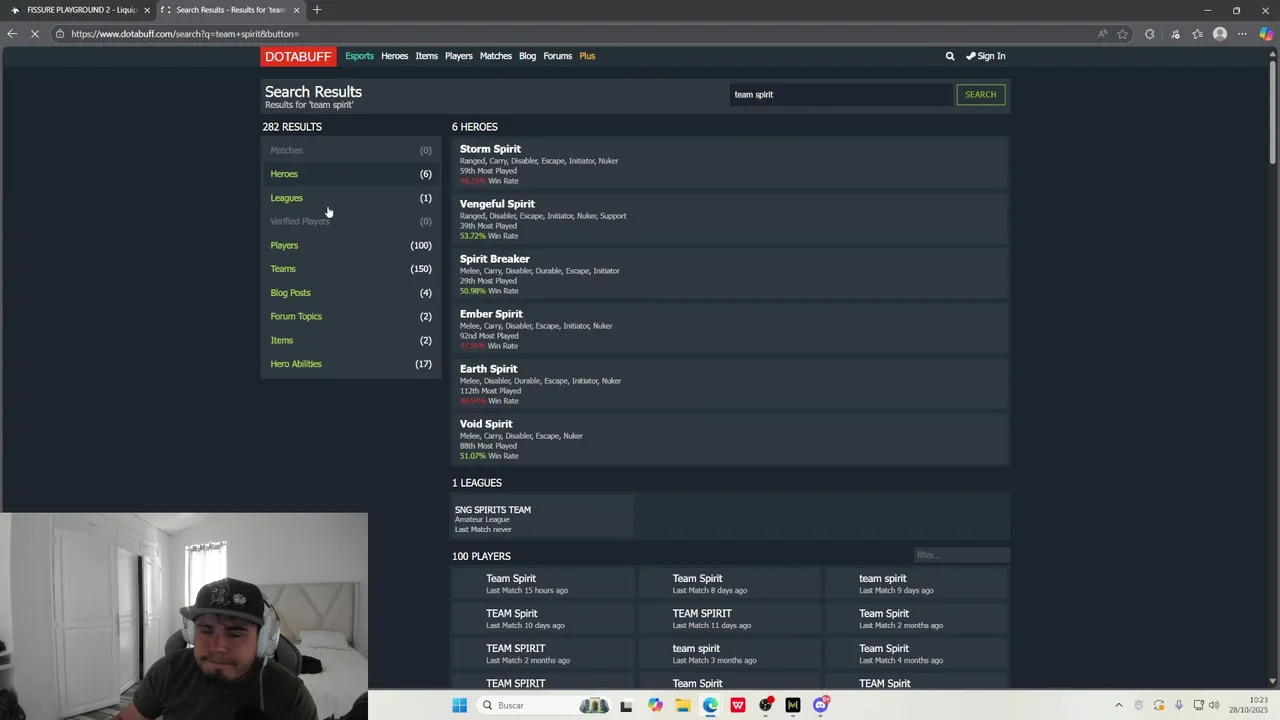Open the Read aloud icon in the address bar
The image size is (1280, 720).
[1102, 34]
